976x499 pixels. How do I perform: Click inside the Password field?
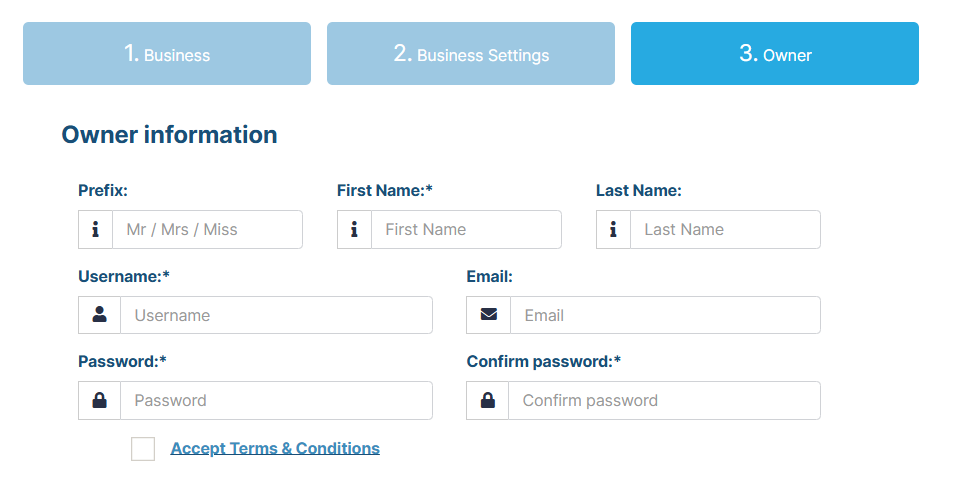tap(276, 401)
